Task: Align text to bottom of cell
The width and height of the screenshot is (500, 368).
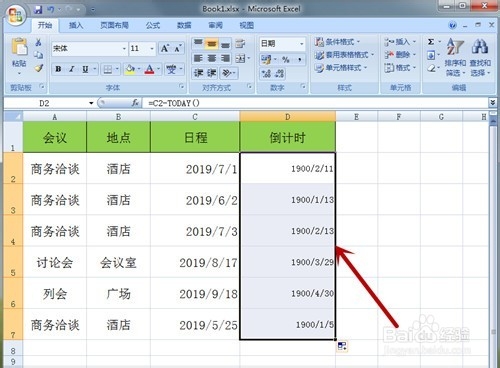Action: click(225, 43)
